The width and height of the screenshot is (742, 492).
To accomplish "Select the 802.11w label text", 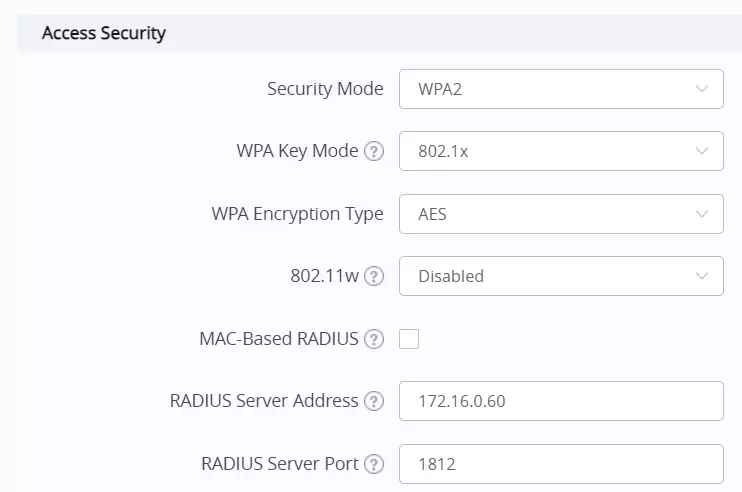I will point(324,276).
